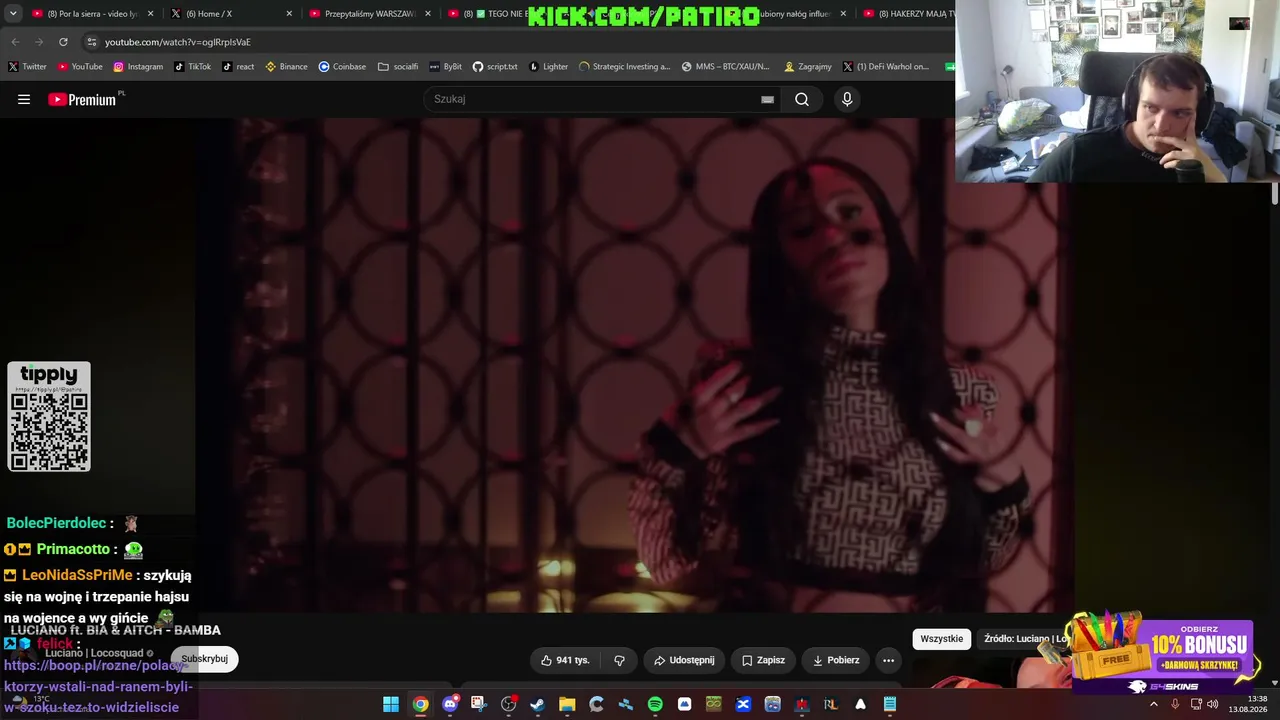Close the Home / X tab
This screenshot has width=1280, height=720.
click(289, 14)
